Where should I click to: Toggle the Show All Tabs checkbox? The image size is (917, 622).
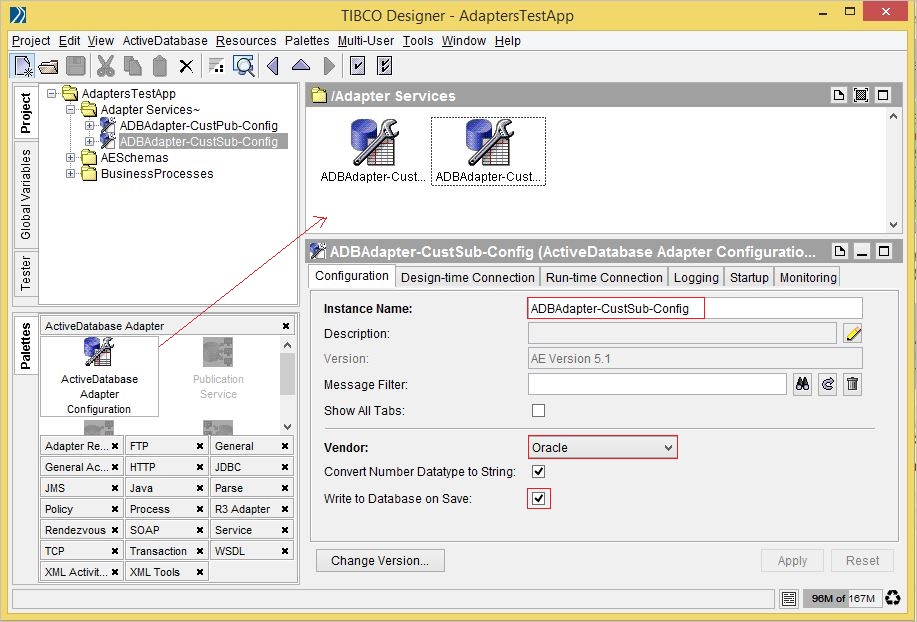point(539,410)
